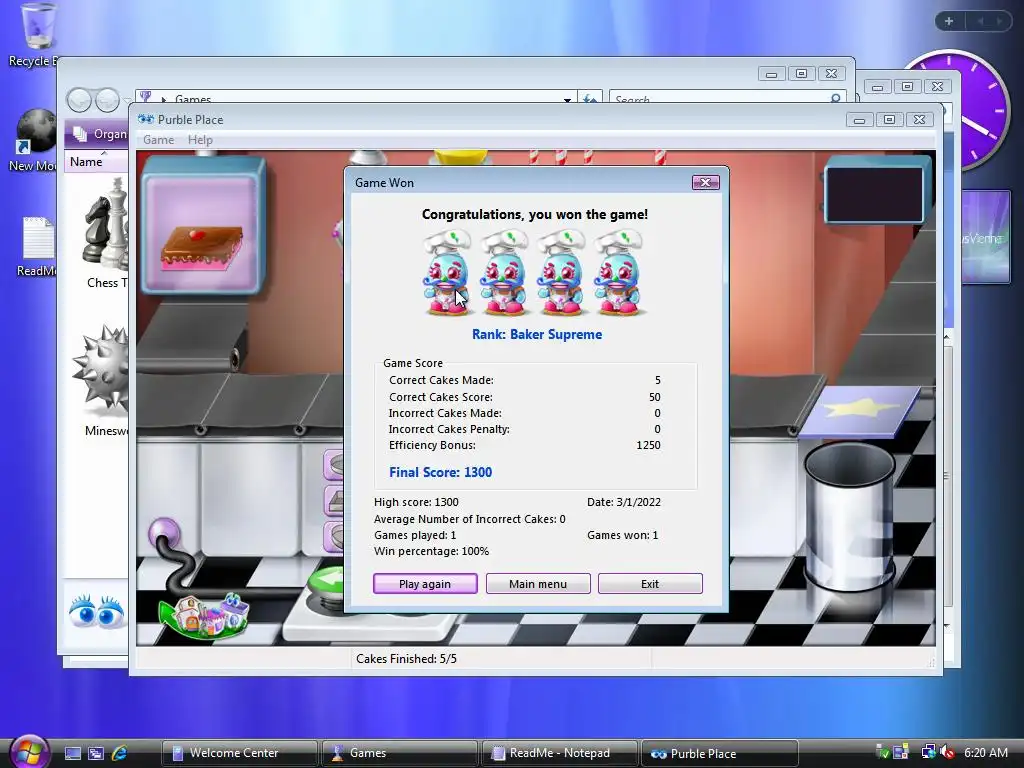Click the Date: 3/1/2022 text

(x=624, y=502)
